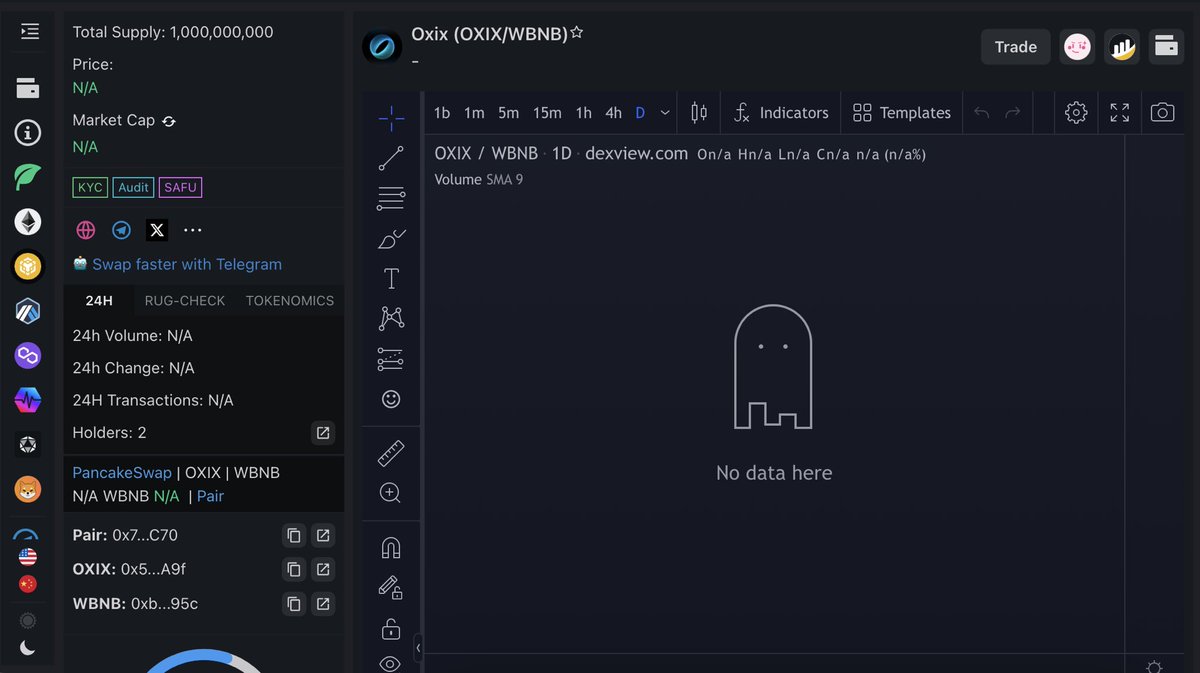The width and height of the screenshot is (1200, 673).
Task: Open the wallet icon in left sidebar
Action: 28,89
